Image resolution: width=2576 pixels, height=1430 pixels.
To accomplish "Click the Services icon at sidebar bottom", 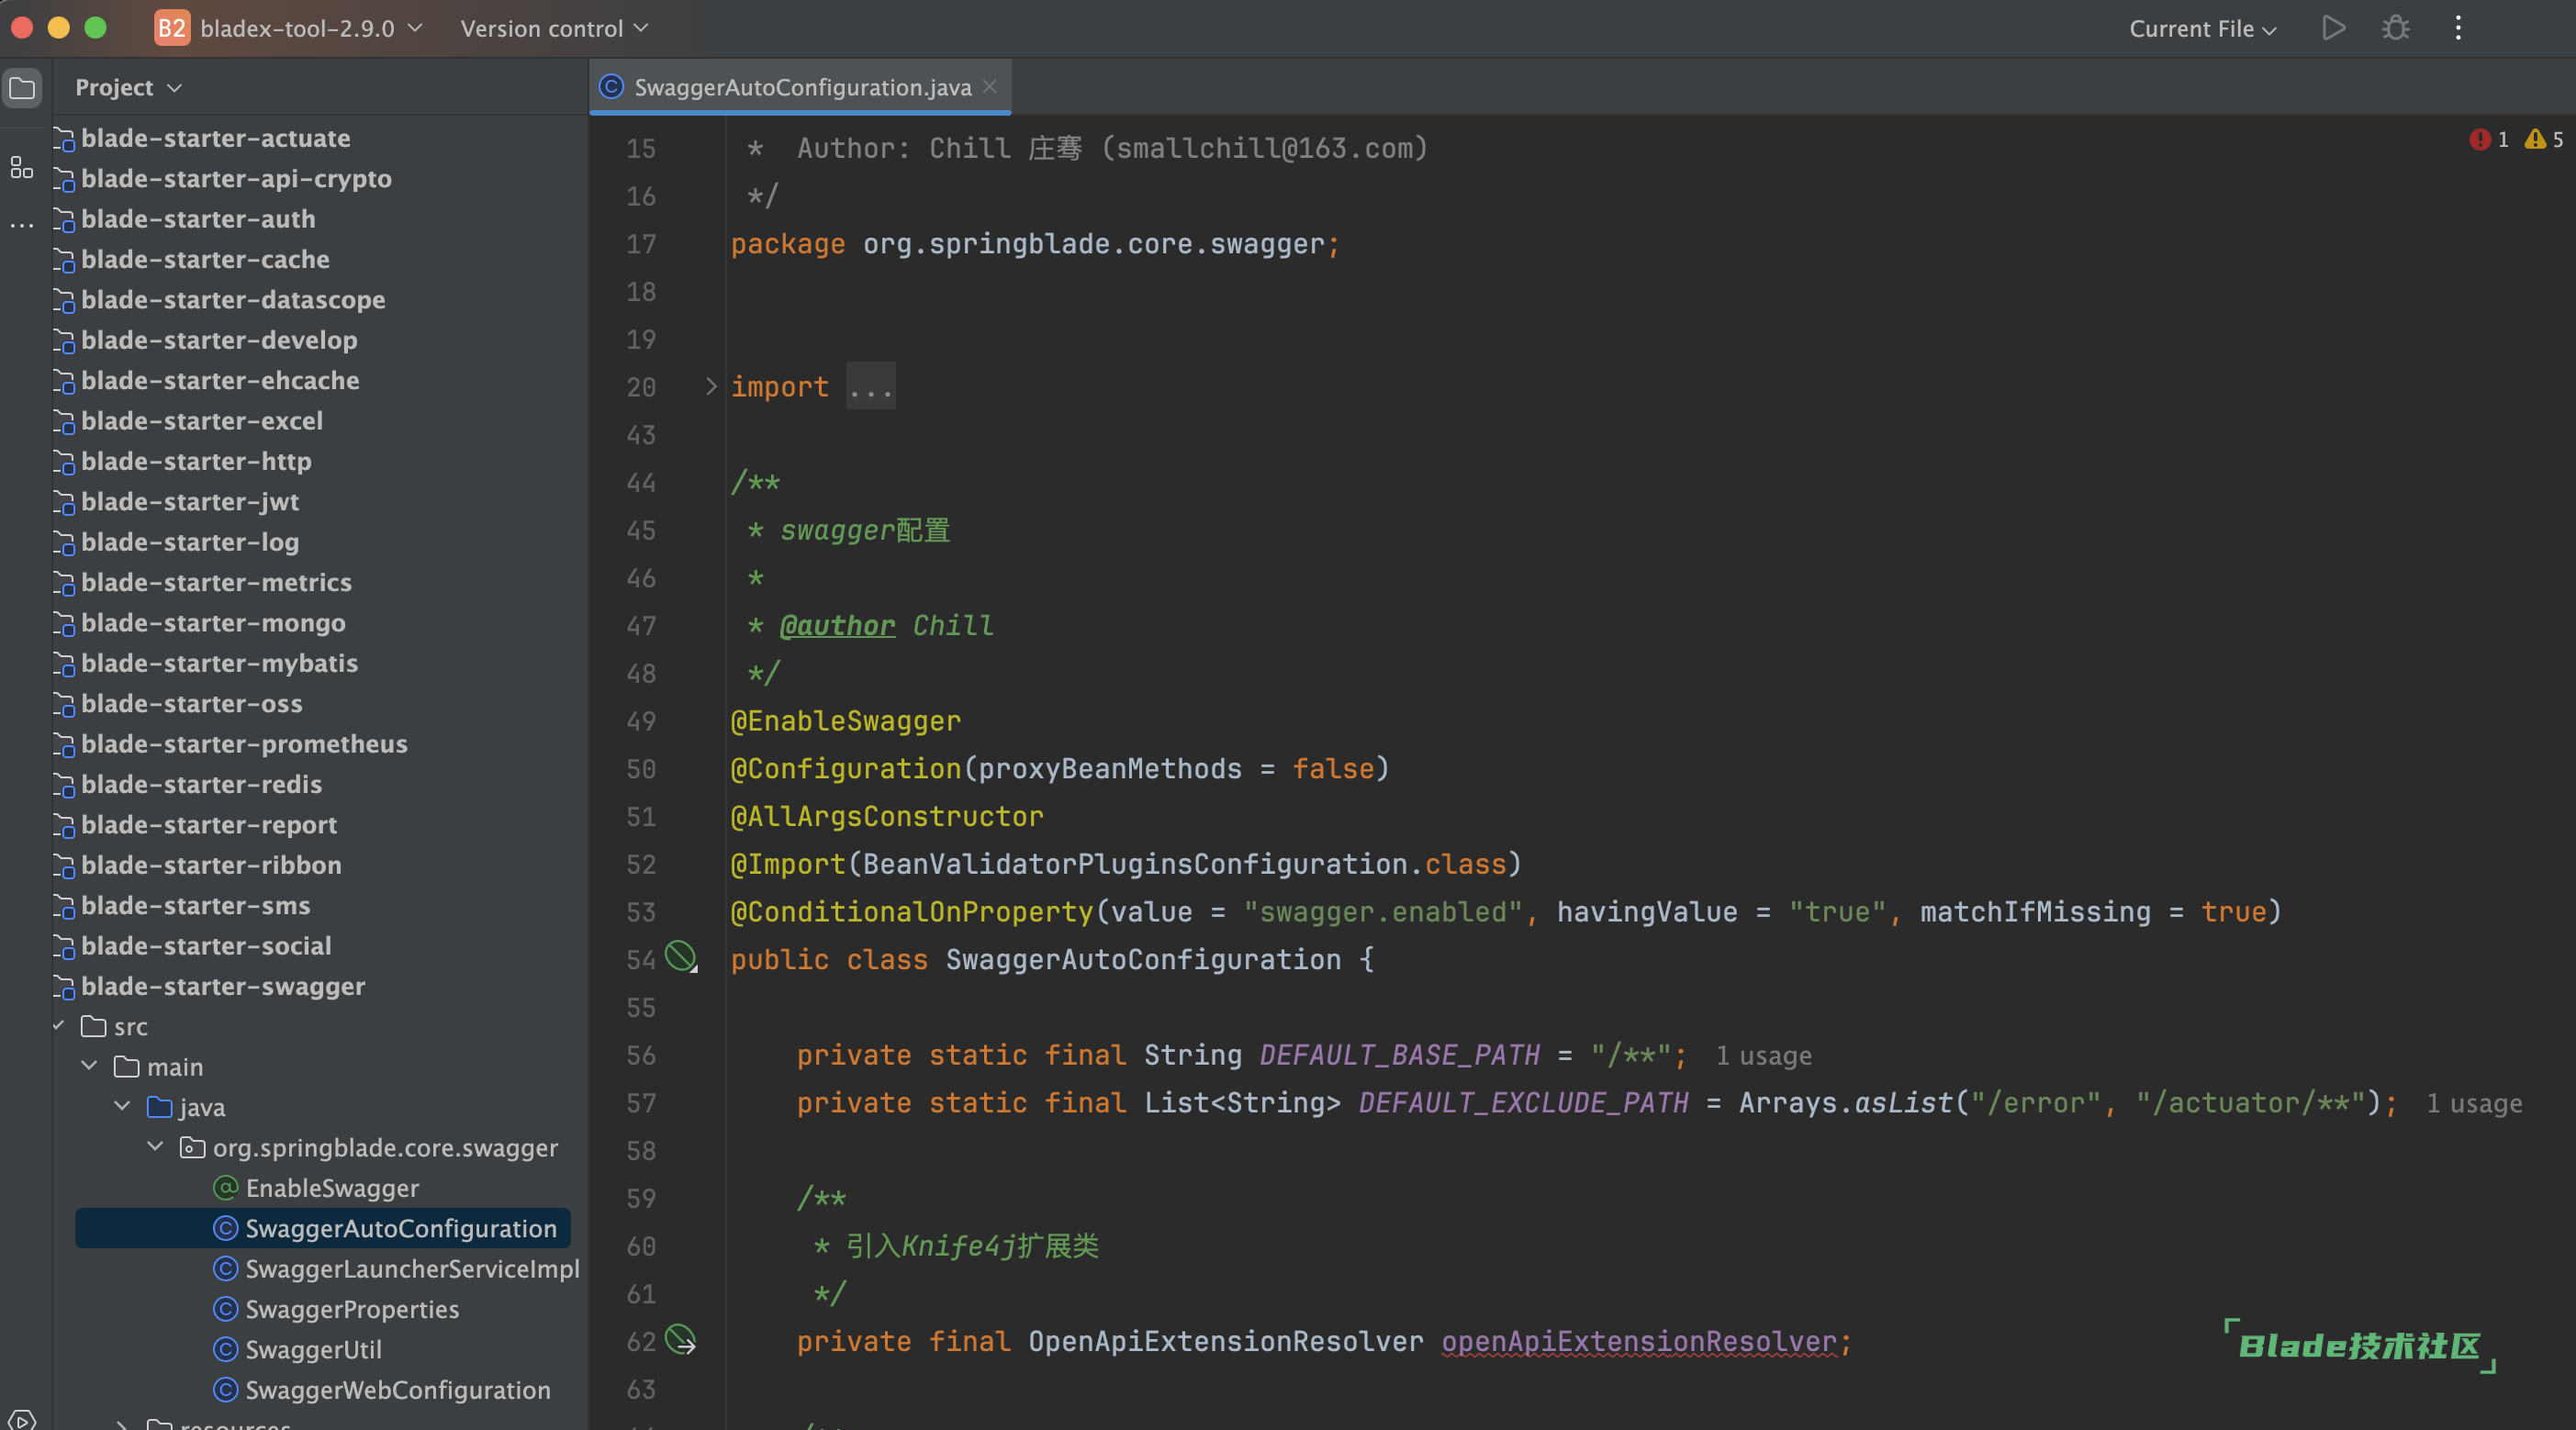I will 22,1419.
